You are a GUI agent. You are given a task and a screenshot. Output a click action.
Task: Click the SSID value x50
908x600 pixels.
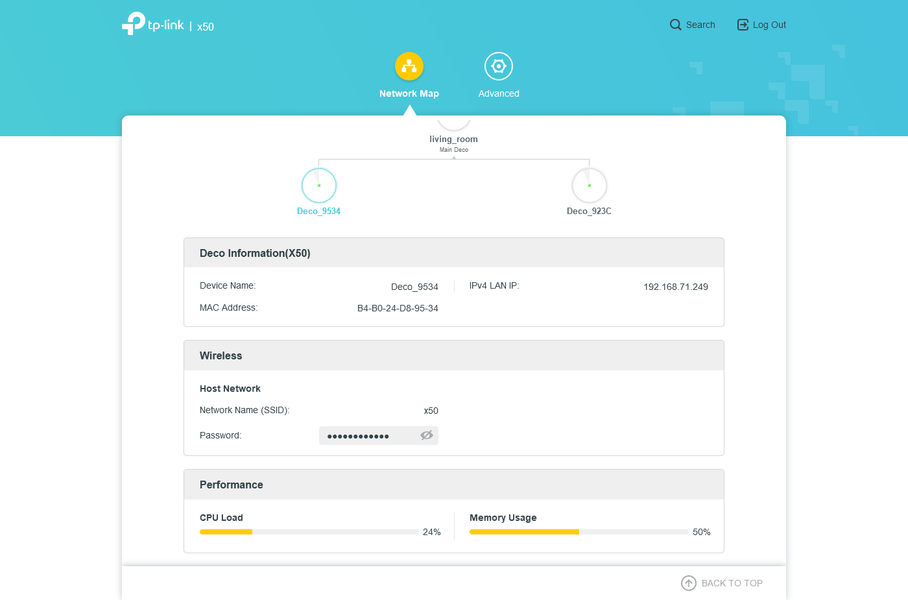pyautogui.click(x=431, y=411)
